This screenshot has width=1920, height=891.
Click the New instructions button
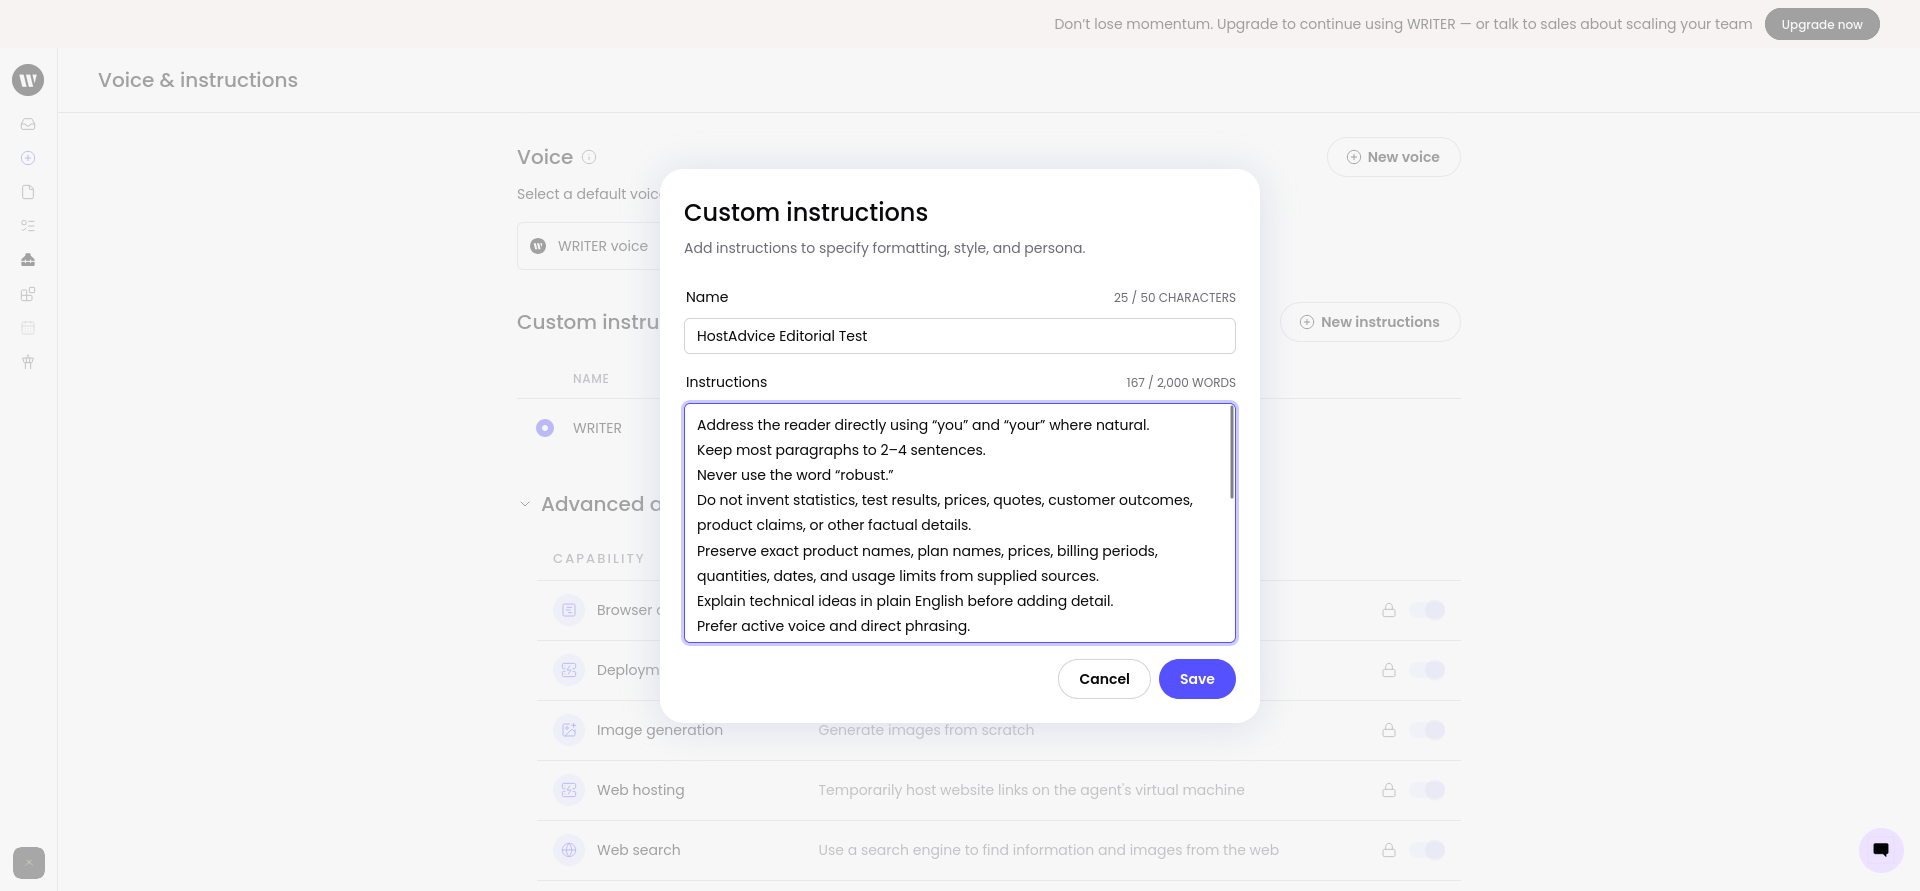click(x=1370, y=322)
